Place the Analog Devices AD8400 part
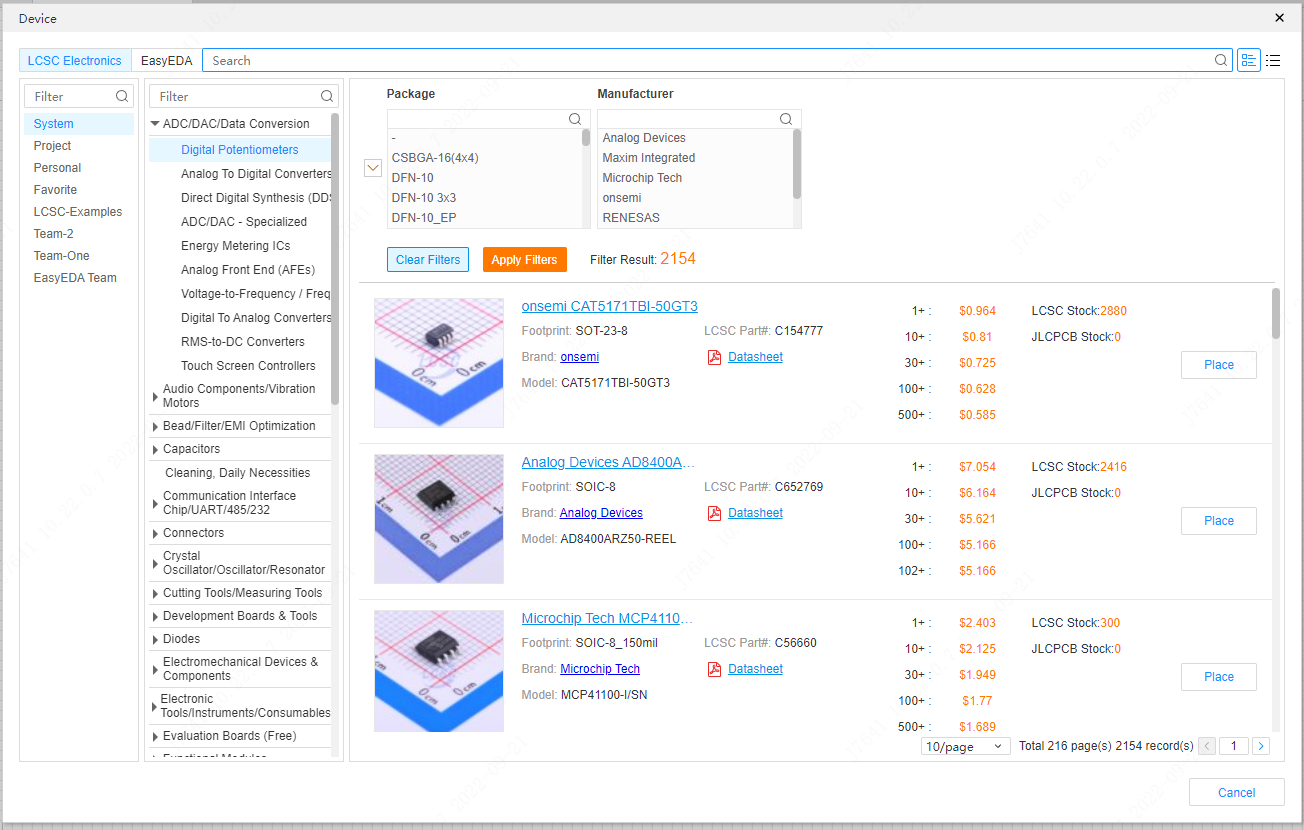 click(x=1218, y=521)
